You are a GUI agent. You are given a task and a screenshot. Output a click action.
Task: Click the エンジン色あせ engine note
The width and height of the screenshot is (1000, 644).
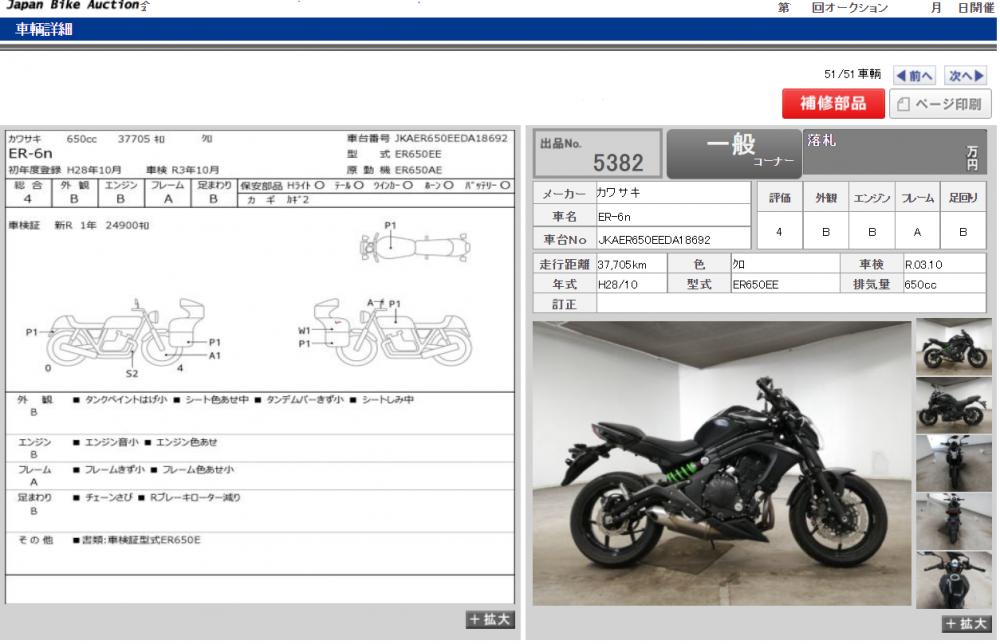(x=186, y=442)
